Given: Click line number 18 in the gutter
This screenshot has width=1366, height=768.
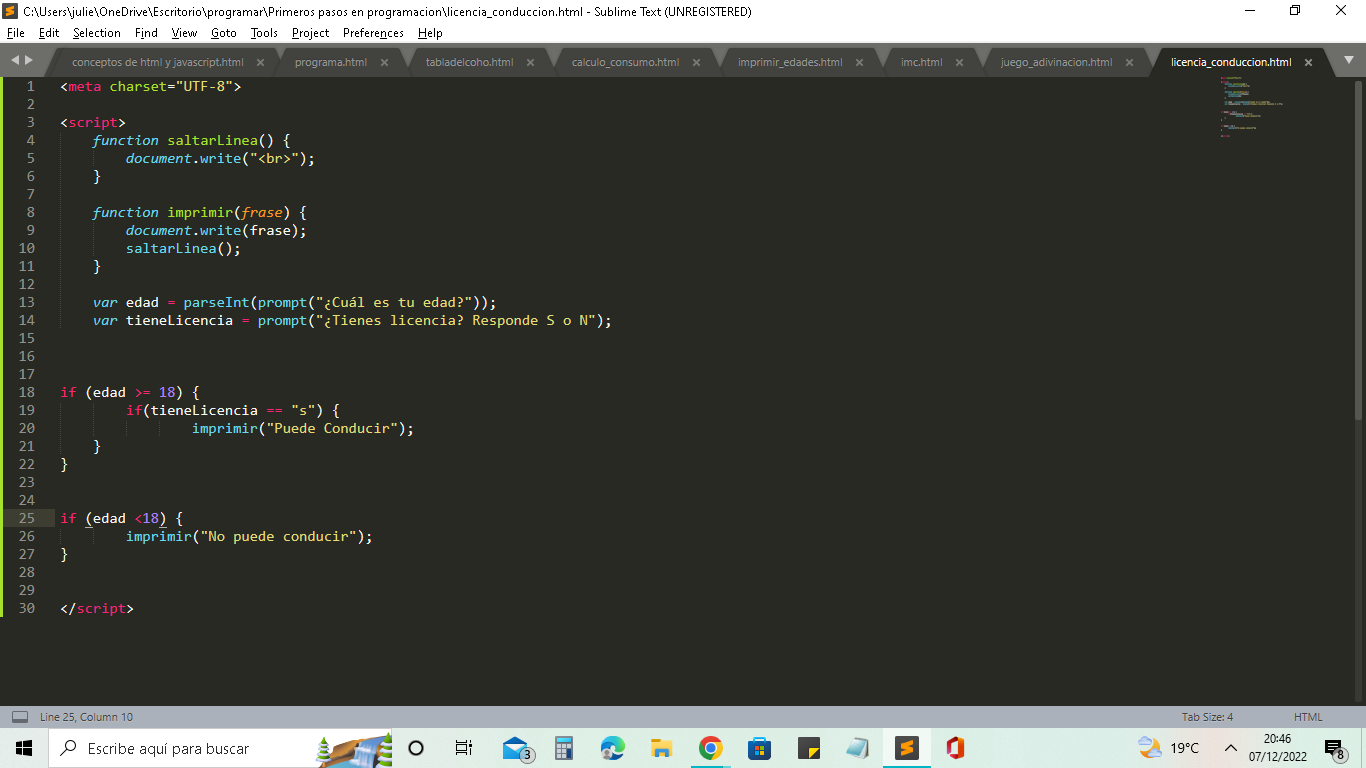Looking at the screenshot, I should pos(26,392).
